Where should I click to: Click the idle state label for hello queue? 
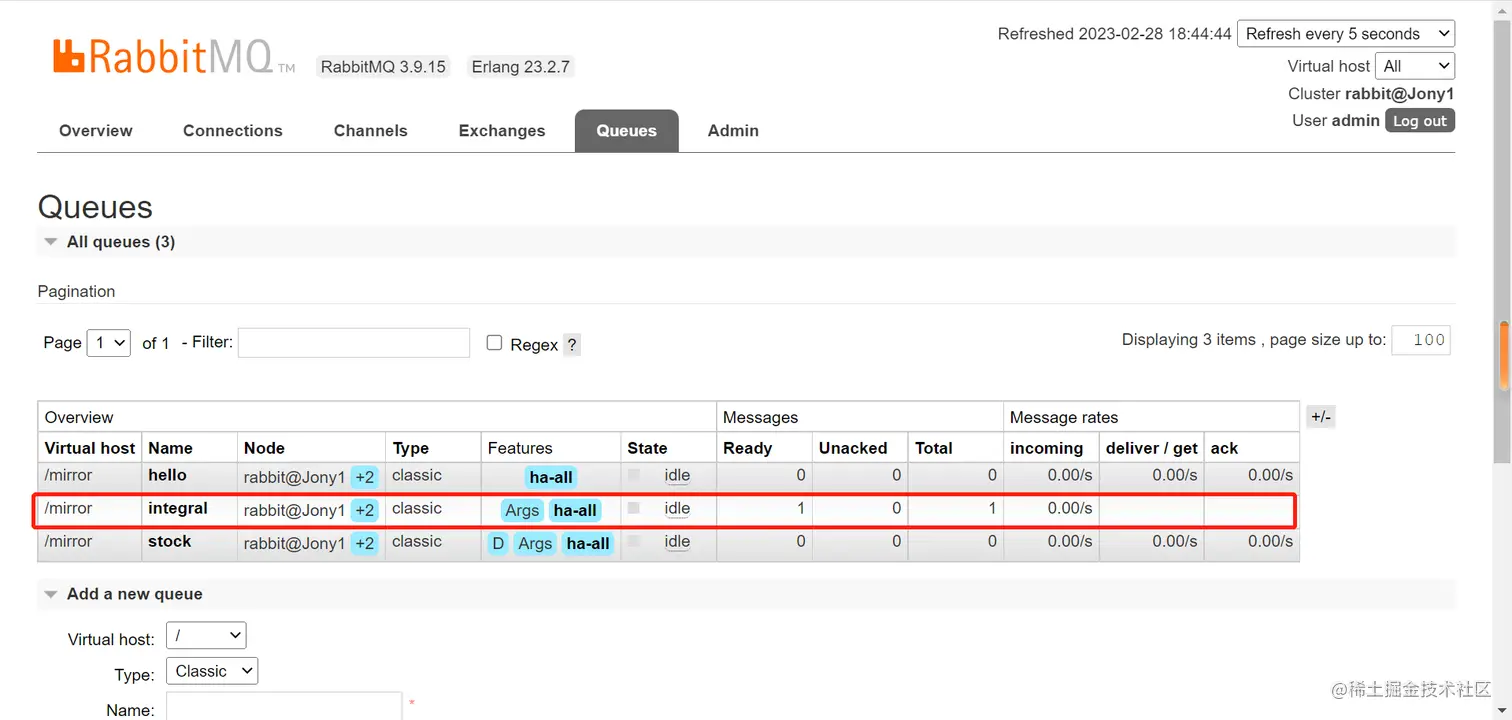pyautogui.click(x=677, y=476)
